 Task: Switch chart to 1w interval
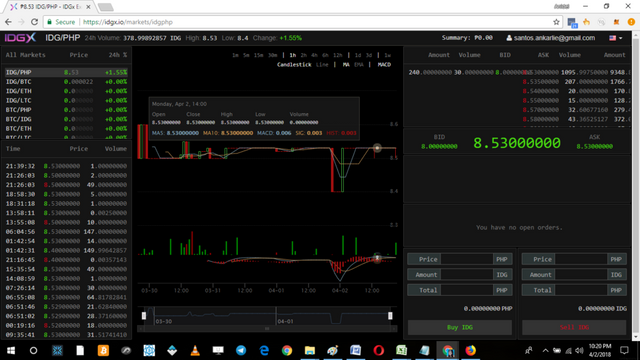click(387, 55)
